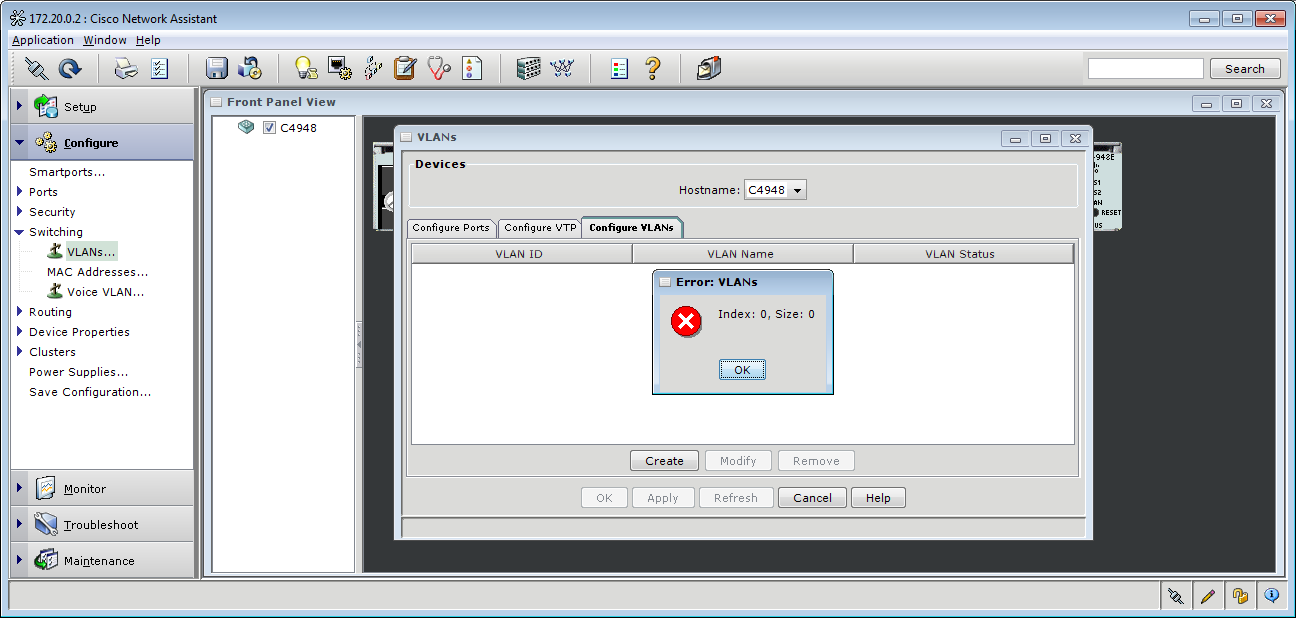The width and height of the screenshot is (1296, 618).
Task: Expand the Security tree node
Action: 19,212
